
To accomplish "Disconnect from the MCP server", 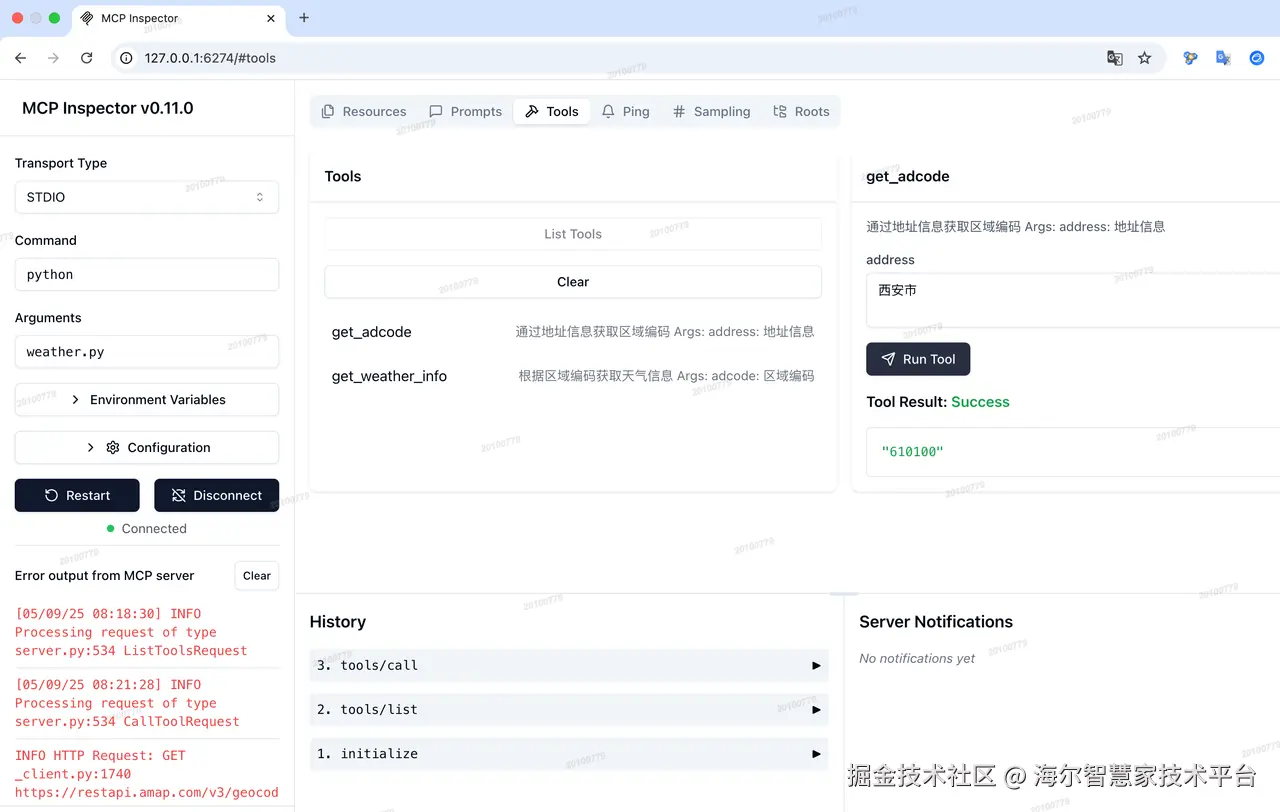I will [x=217, y=496].
